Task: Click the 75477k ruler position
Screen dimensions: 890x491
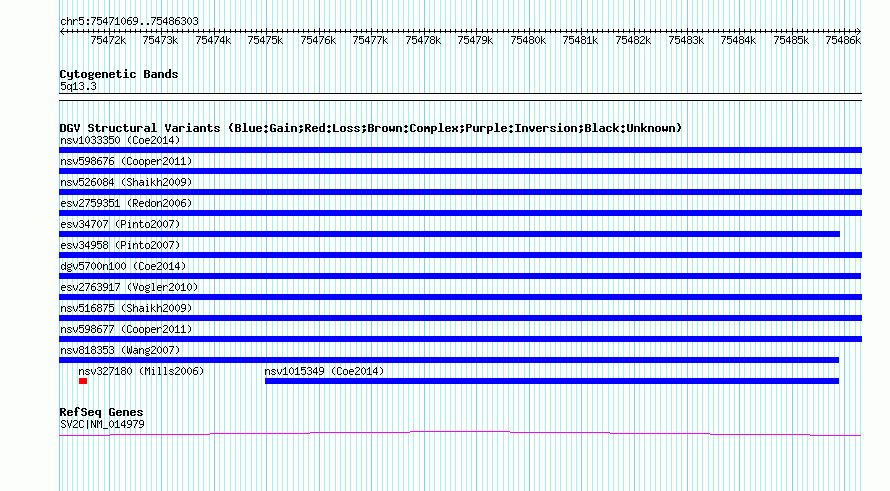Action: point(370,40)
